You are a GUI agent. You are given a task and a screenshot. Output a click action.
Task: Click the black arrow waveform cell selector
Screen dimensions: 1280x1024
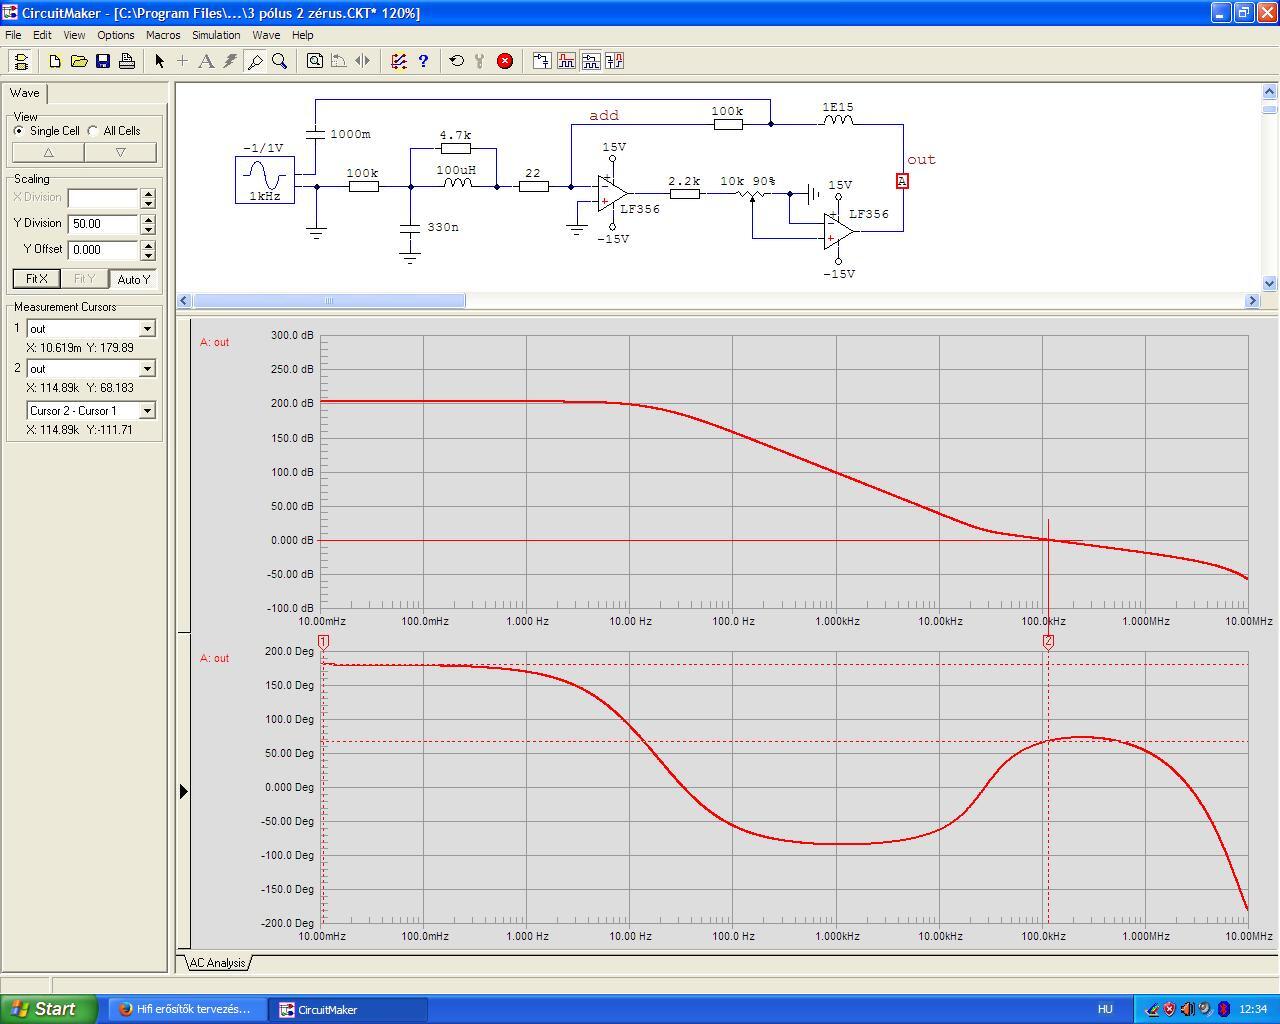[183, 792]
